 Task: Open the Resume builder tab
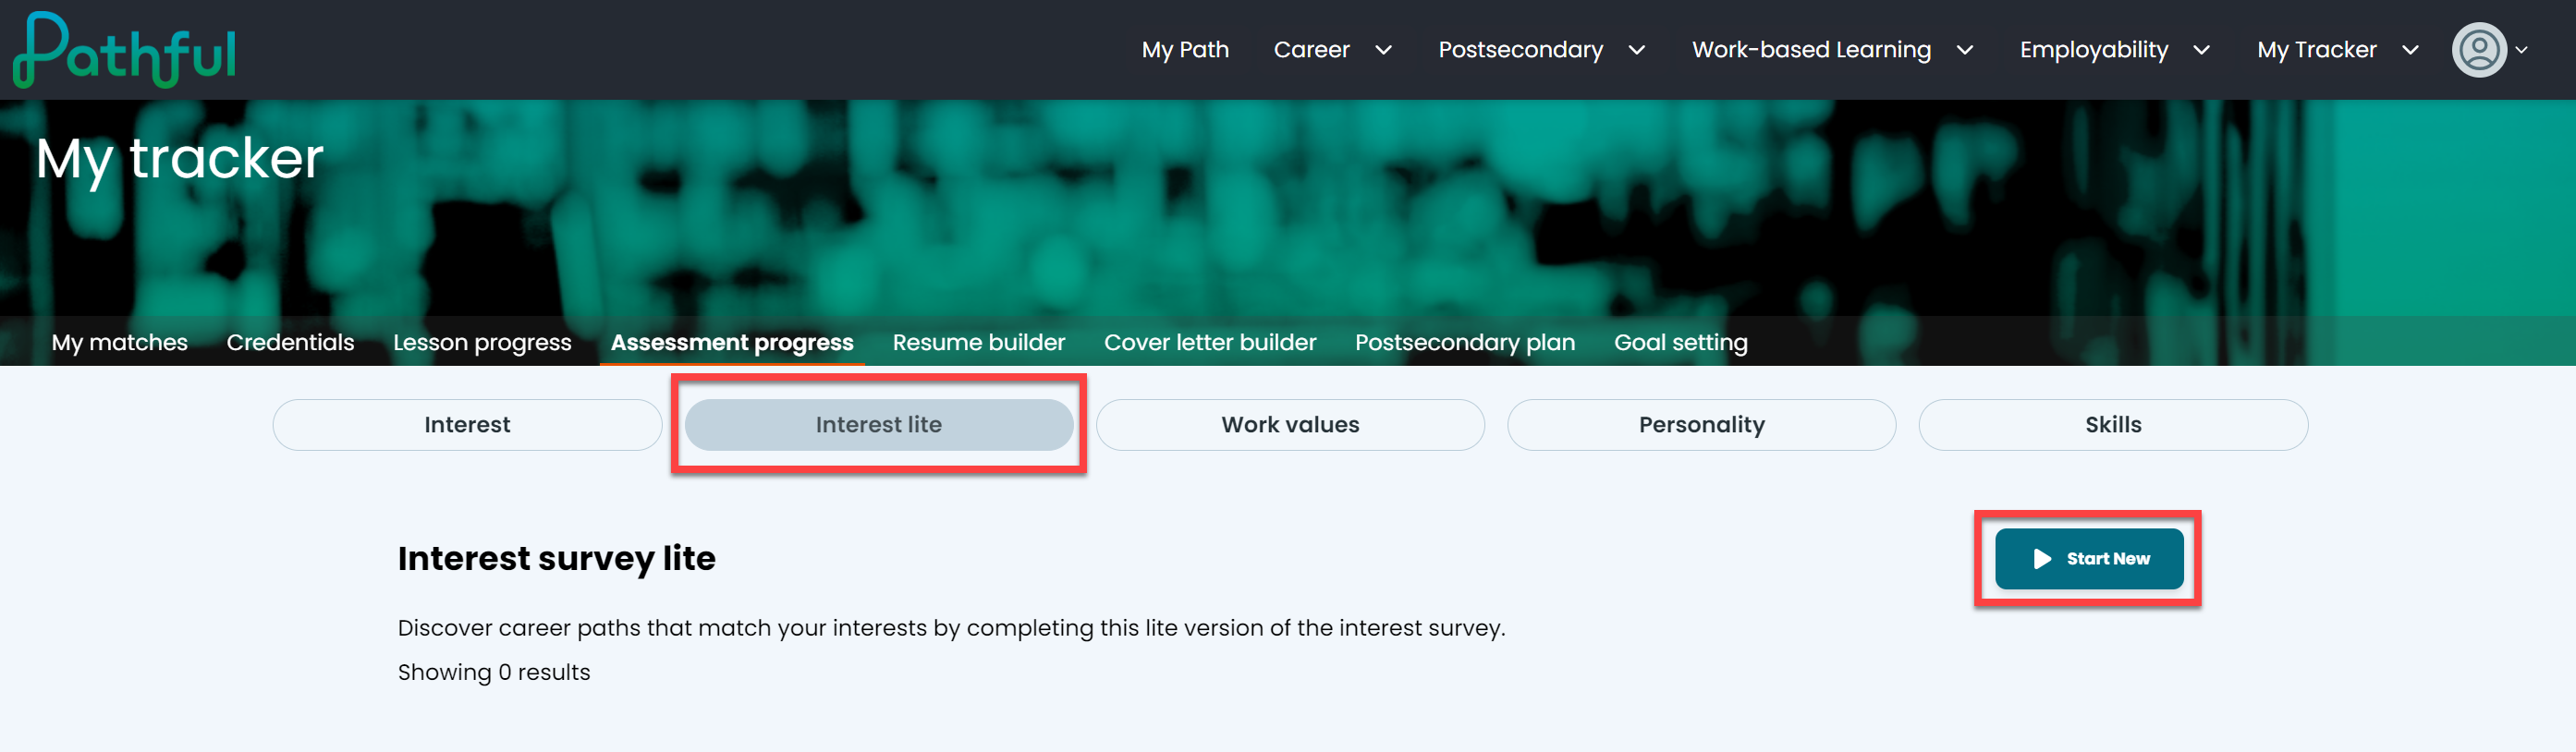pos(978,342)
